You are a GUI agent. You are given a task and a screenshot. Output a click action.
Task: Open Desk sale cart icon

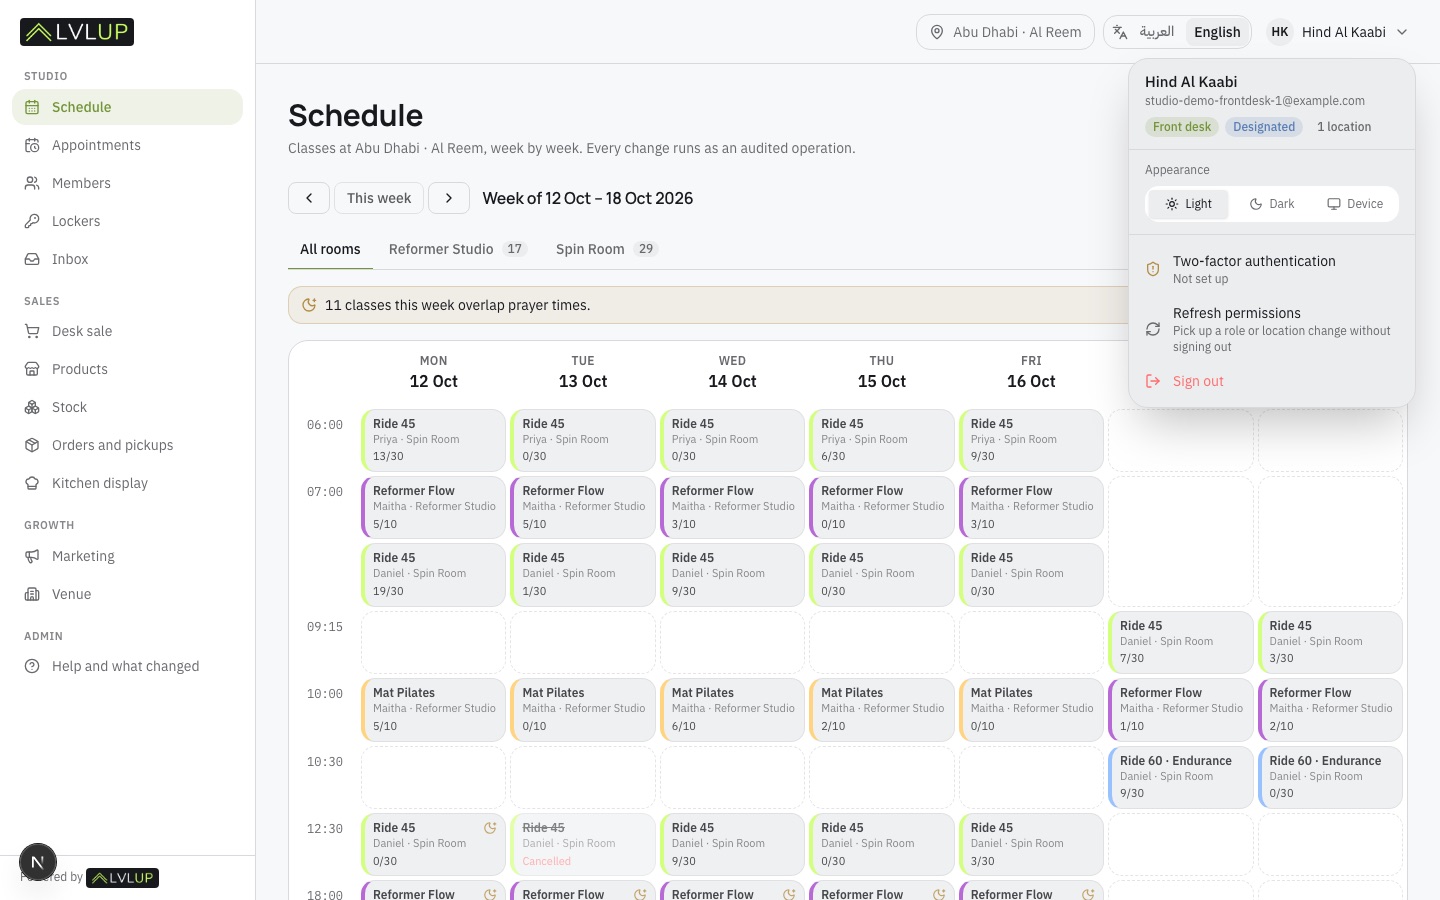32,331
